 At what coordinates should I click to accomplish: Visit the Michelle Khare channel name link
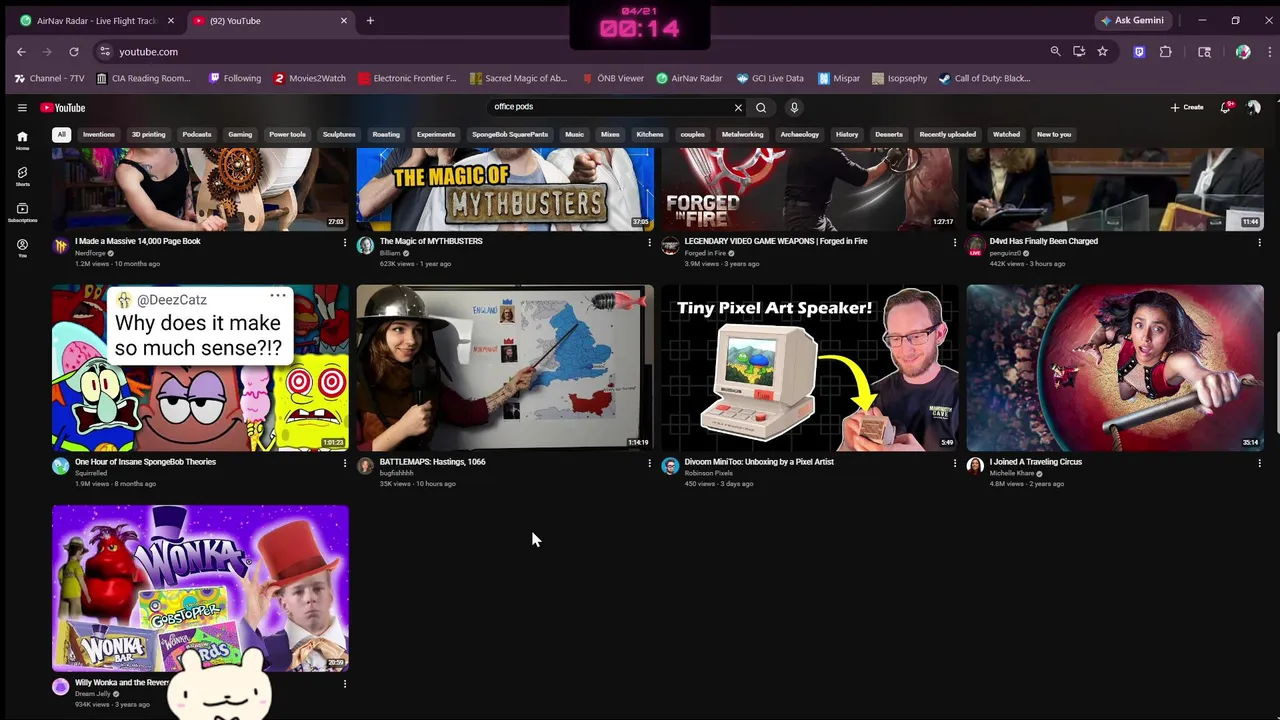point(1012,473)
